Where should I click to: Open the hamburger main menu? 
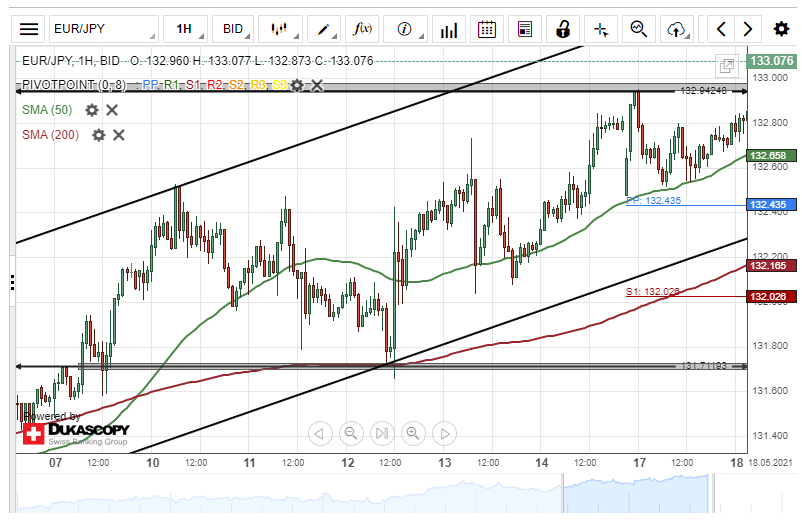coord(30,30)
